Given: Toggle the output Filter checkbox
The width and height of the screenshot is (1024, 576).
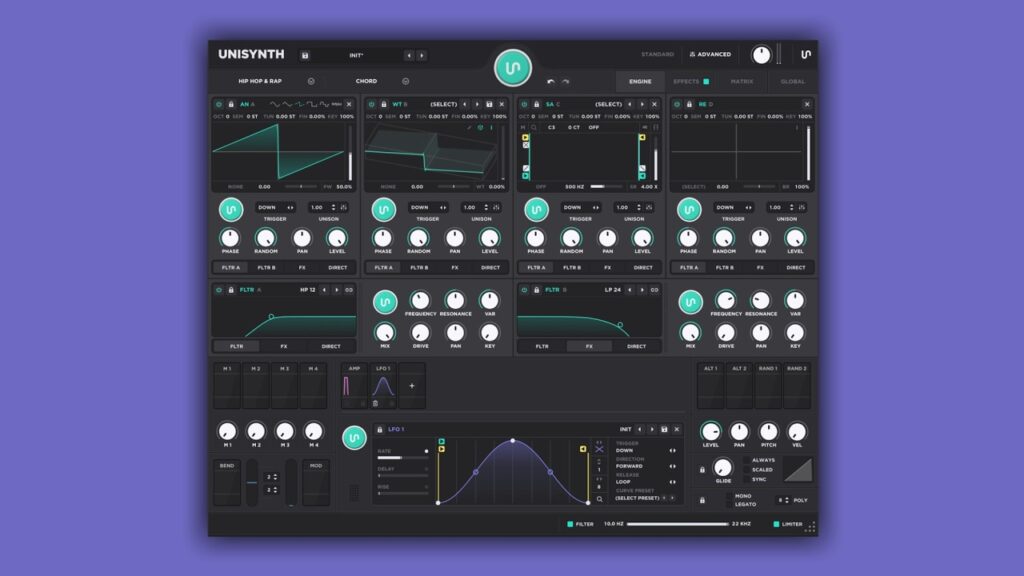Looking at the screenshot, I should 570,524.
